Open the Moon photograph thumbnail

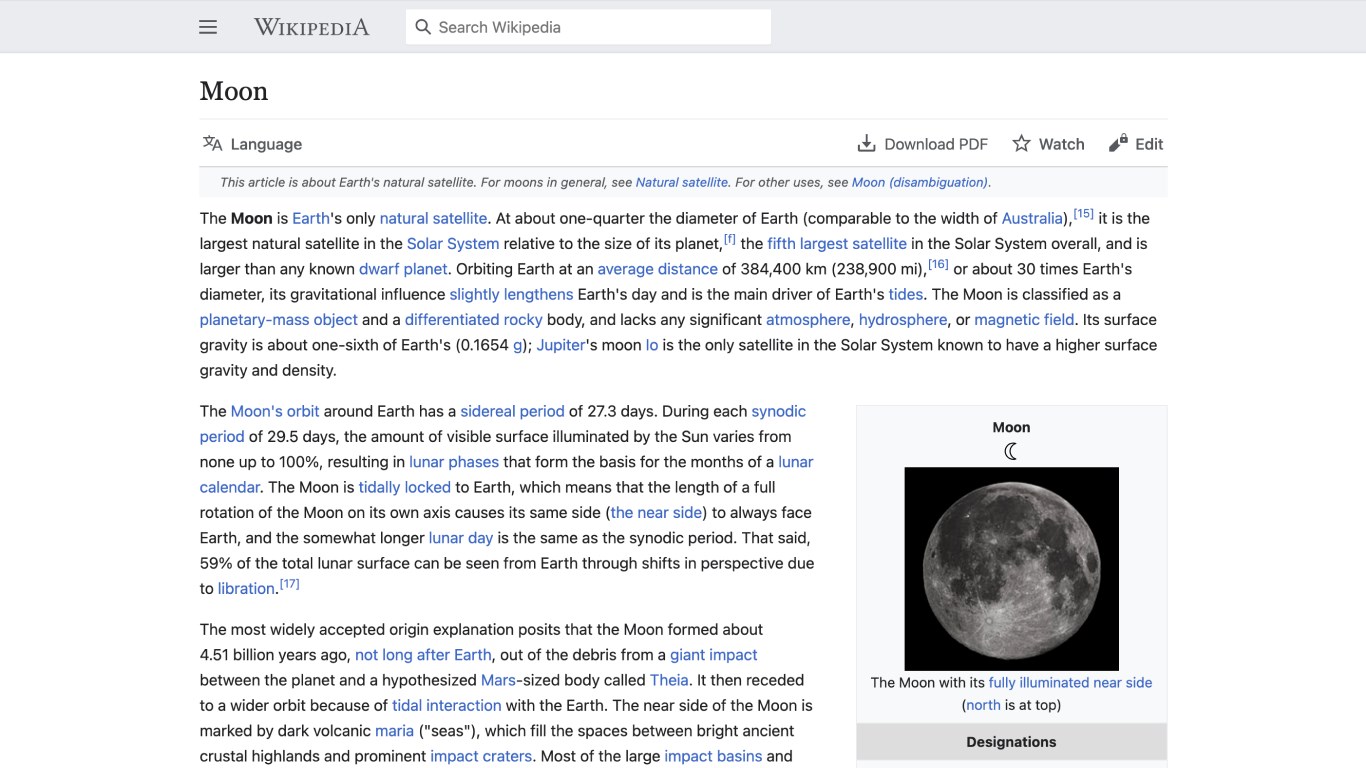1011,568
